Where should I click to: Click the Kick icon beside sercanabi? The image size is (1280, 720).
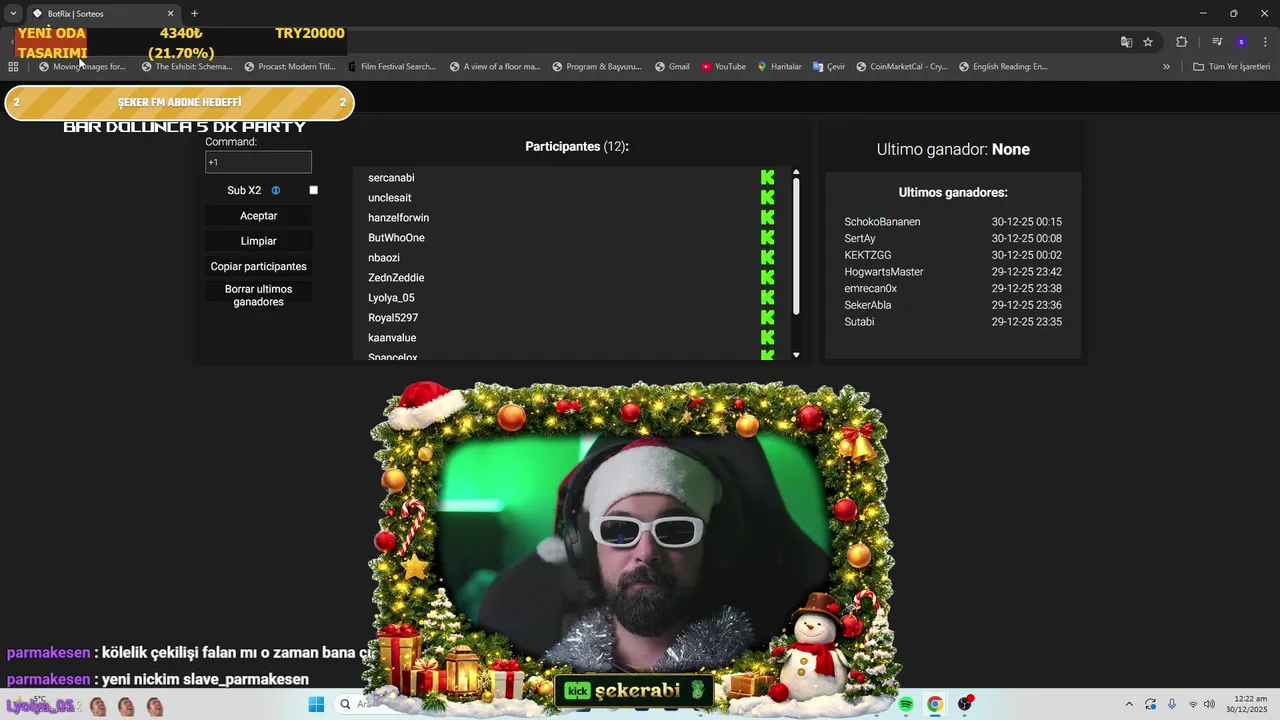(x=767, y=178)
